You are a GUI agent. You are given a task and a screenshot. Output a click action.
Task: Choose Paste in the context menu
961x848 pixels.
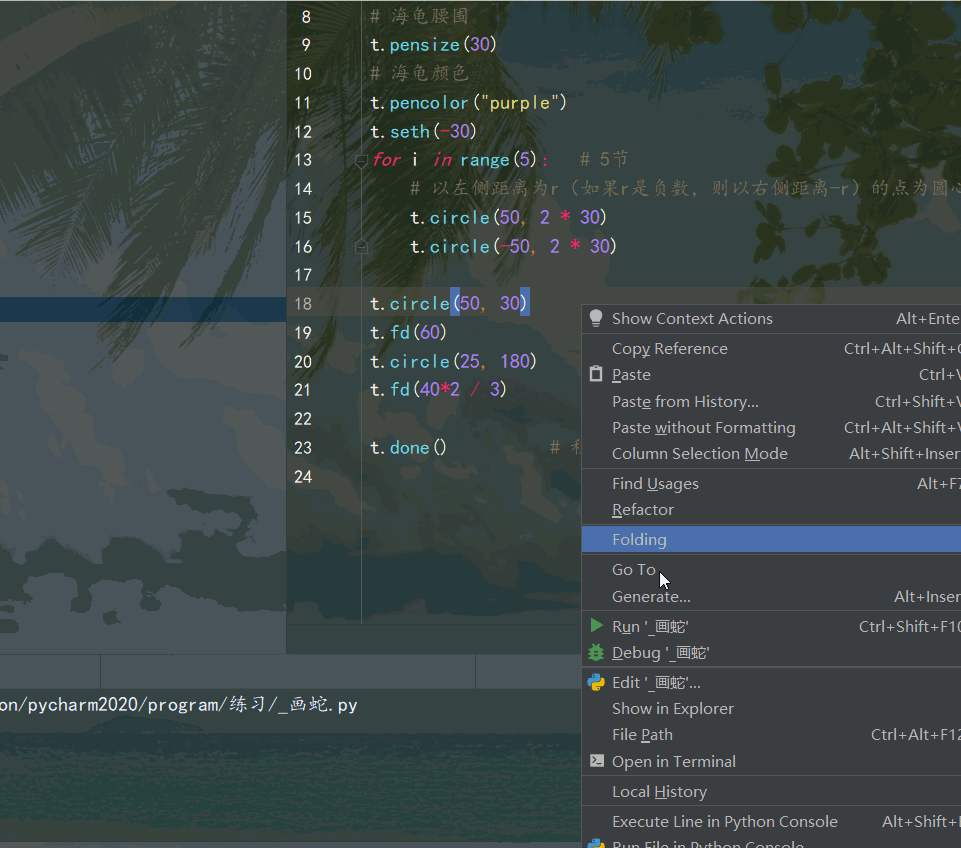point(771,374)
